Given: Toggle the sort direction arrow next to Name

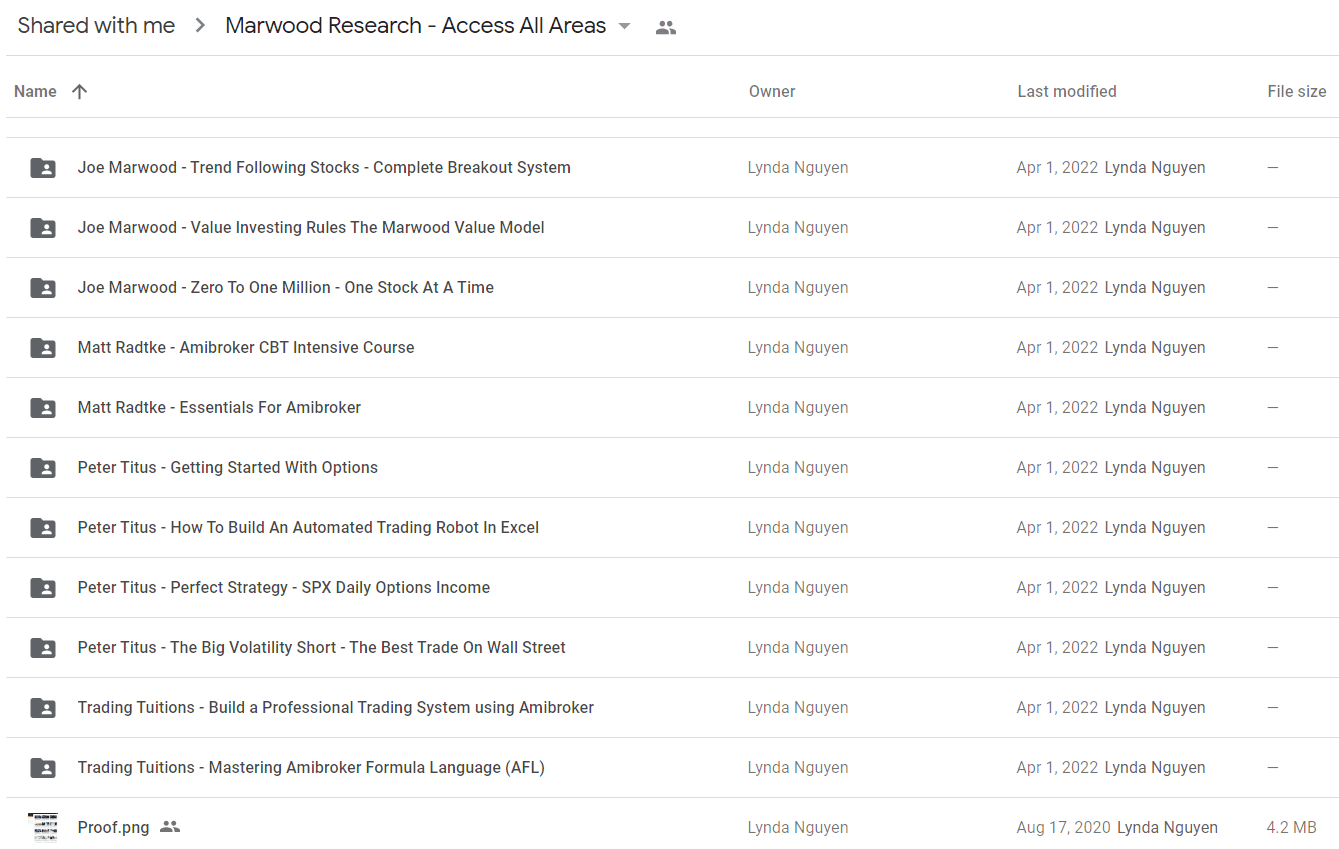Looking at the screenshot, I should tap(80, 91).
